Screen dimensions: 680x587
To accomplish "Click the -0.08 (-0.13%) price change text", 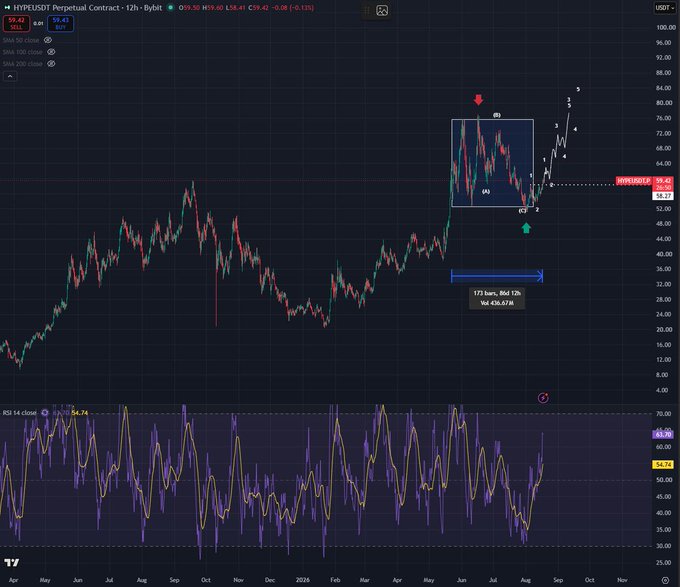I will (x=293, y=8).
